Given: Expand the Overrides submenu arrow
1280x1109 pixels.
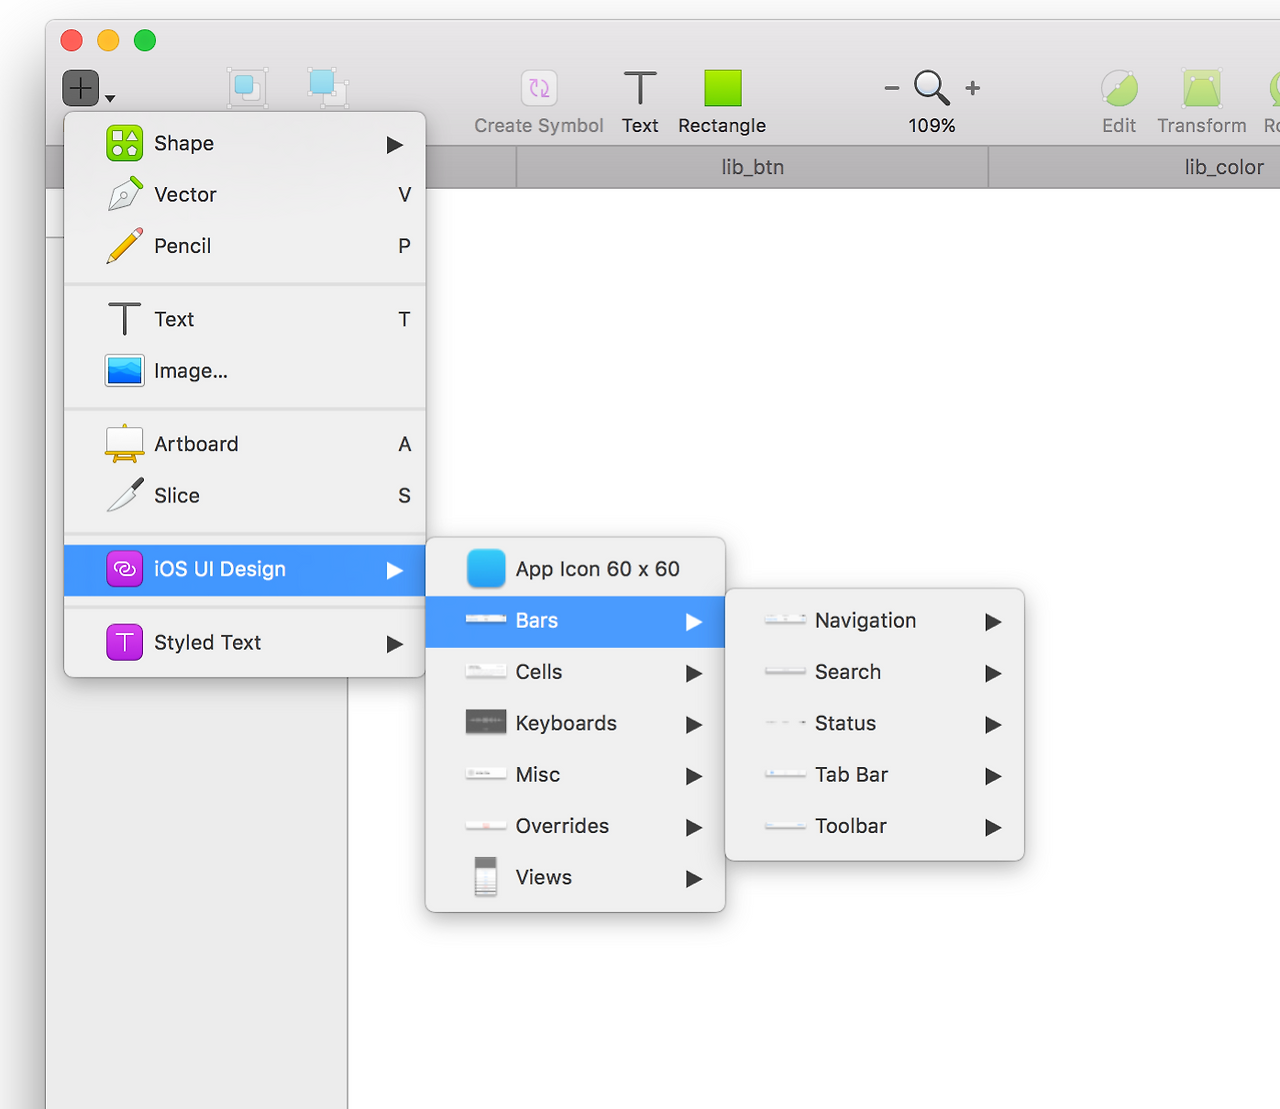Looking at the screenshot, I should [694, 828].
